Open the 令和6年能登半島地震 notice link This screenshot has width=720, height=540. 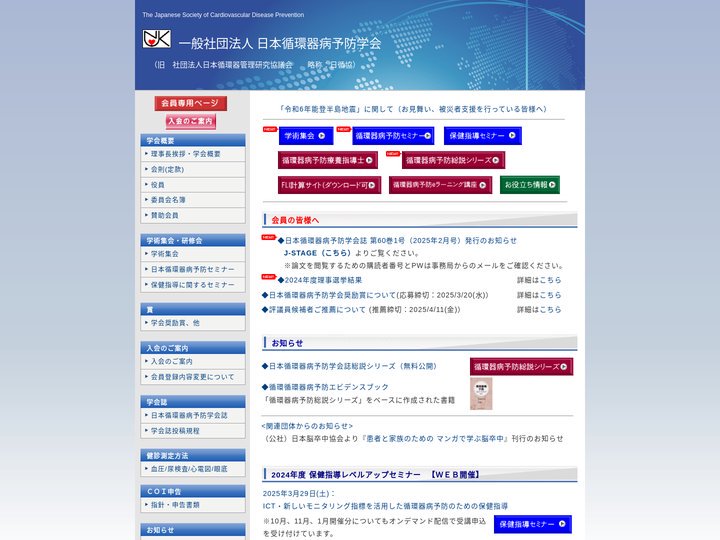click(x=413, y=109)
